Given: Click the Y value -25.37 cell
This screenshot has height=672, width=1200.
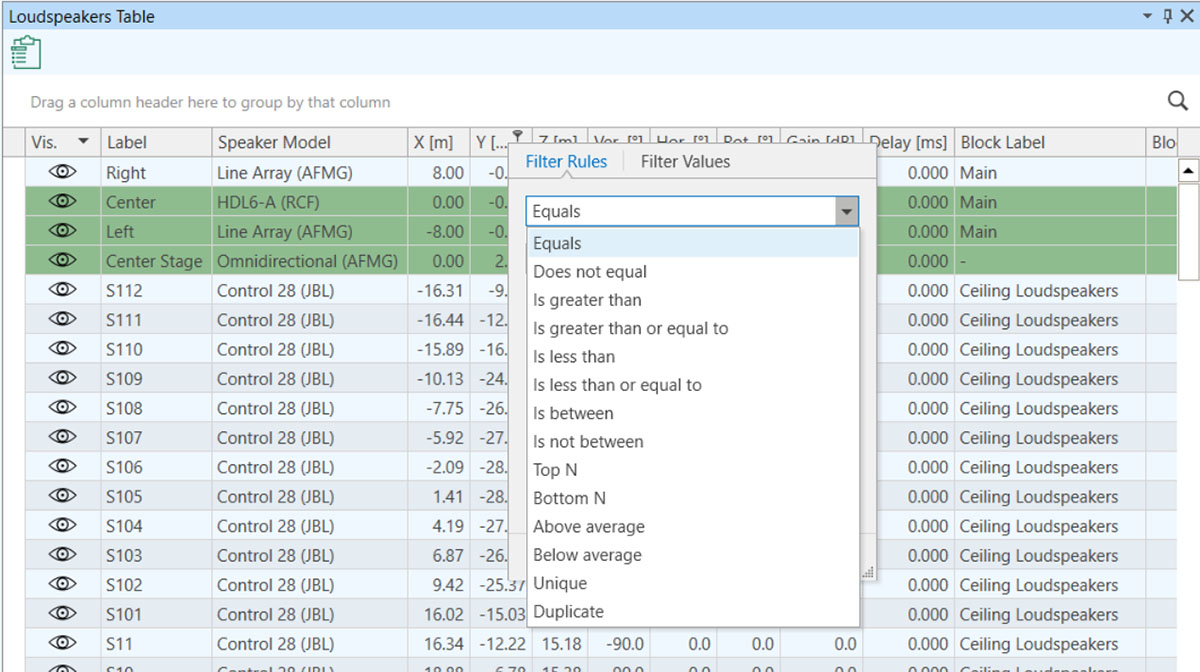Looking at the screenshot, I should click(x=500, y=585).
